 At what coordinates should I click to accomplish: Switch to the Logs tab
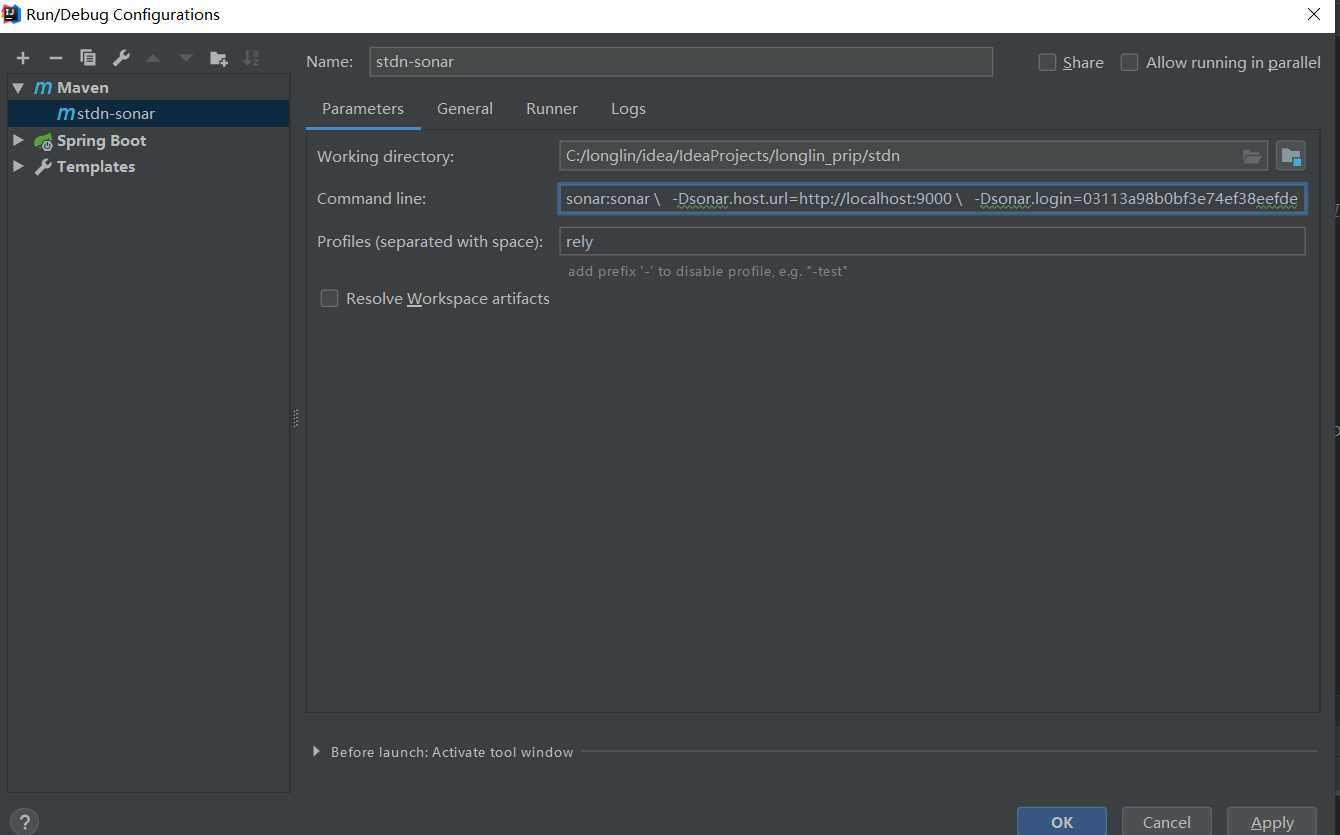(x=628, y=108)
